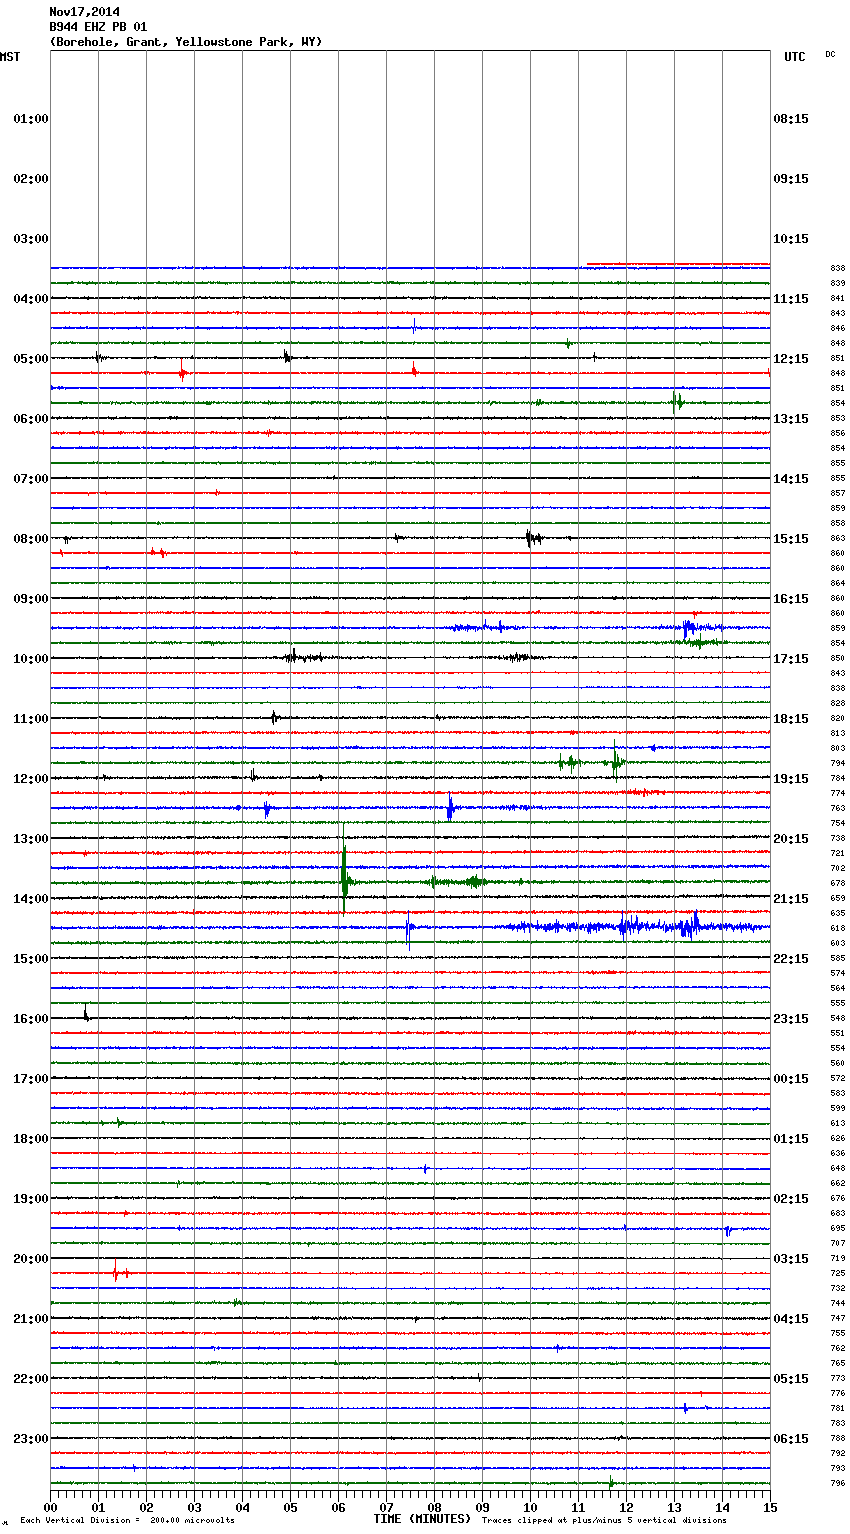
Task: Click the 16:00 MST time label
Action: 31,1019
